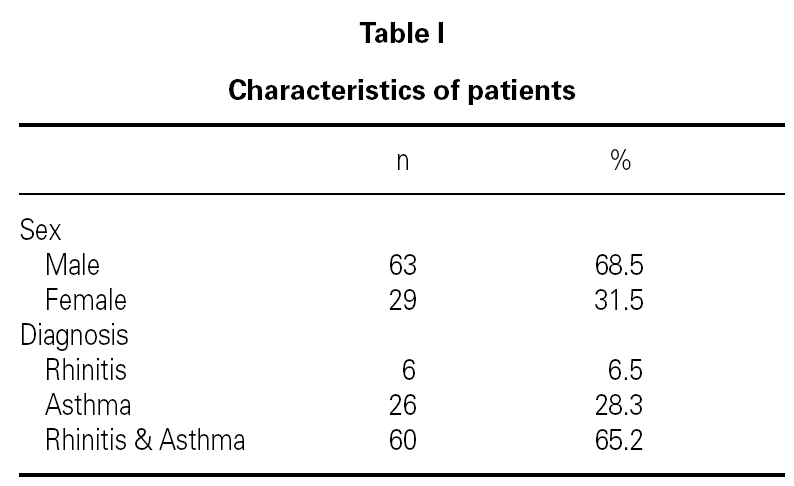Select the "Characteristics of patients" heading
Image resolution: width=794 pixels, height=486 pixels.
tap(402, 91)
